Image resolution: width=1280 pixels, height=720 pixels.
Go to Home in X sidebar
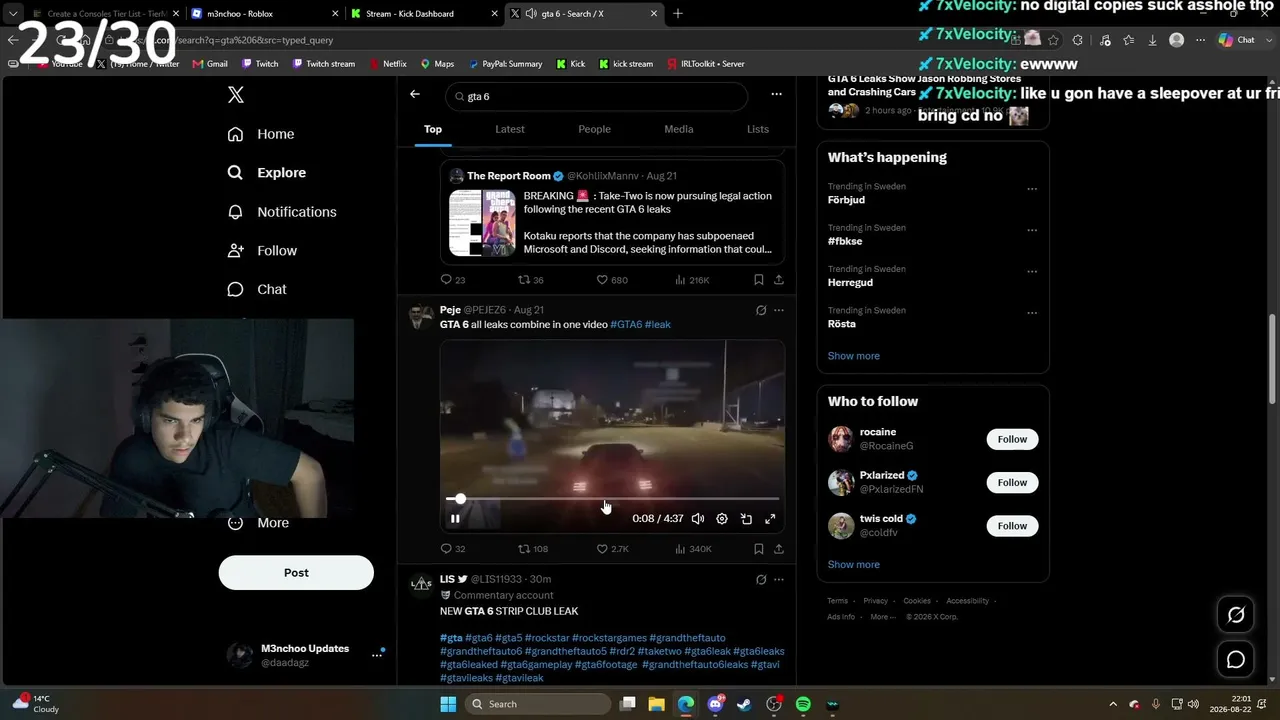pyautogui.click(x=261, y=134)
